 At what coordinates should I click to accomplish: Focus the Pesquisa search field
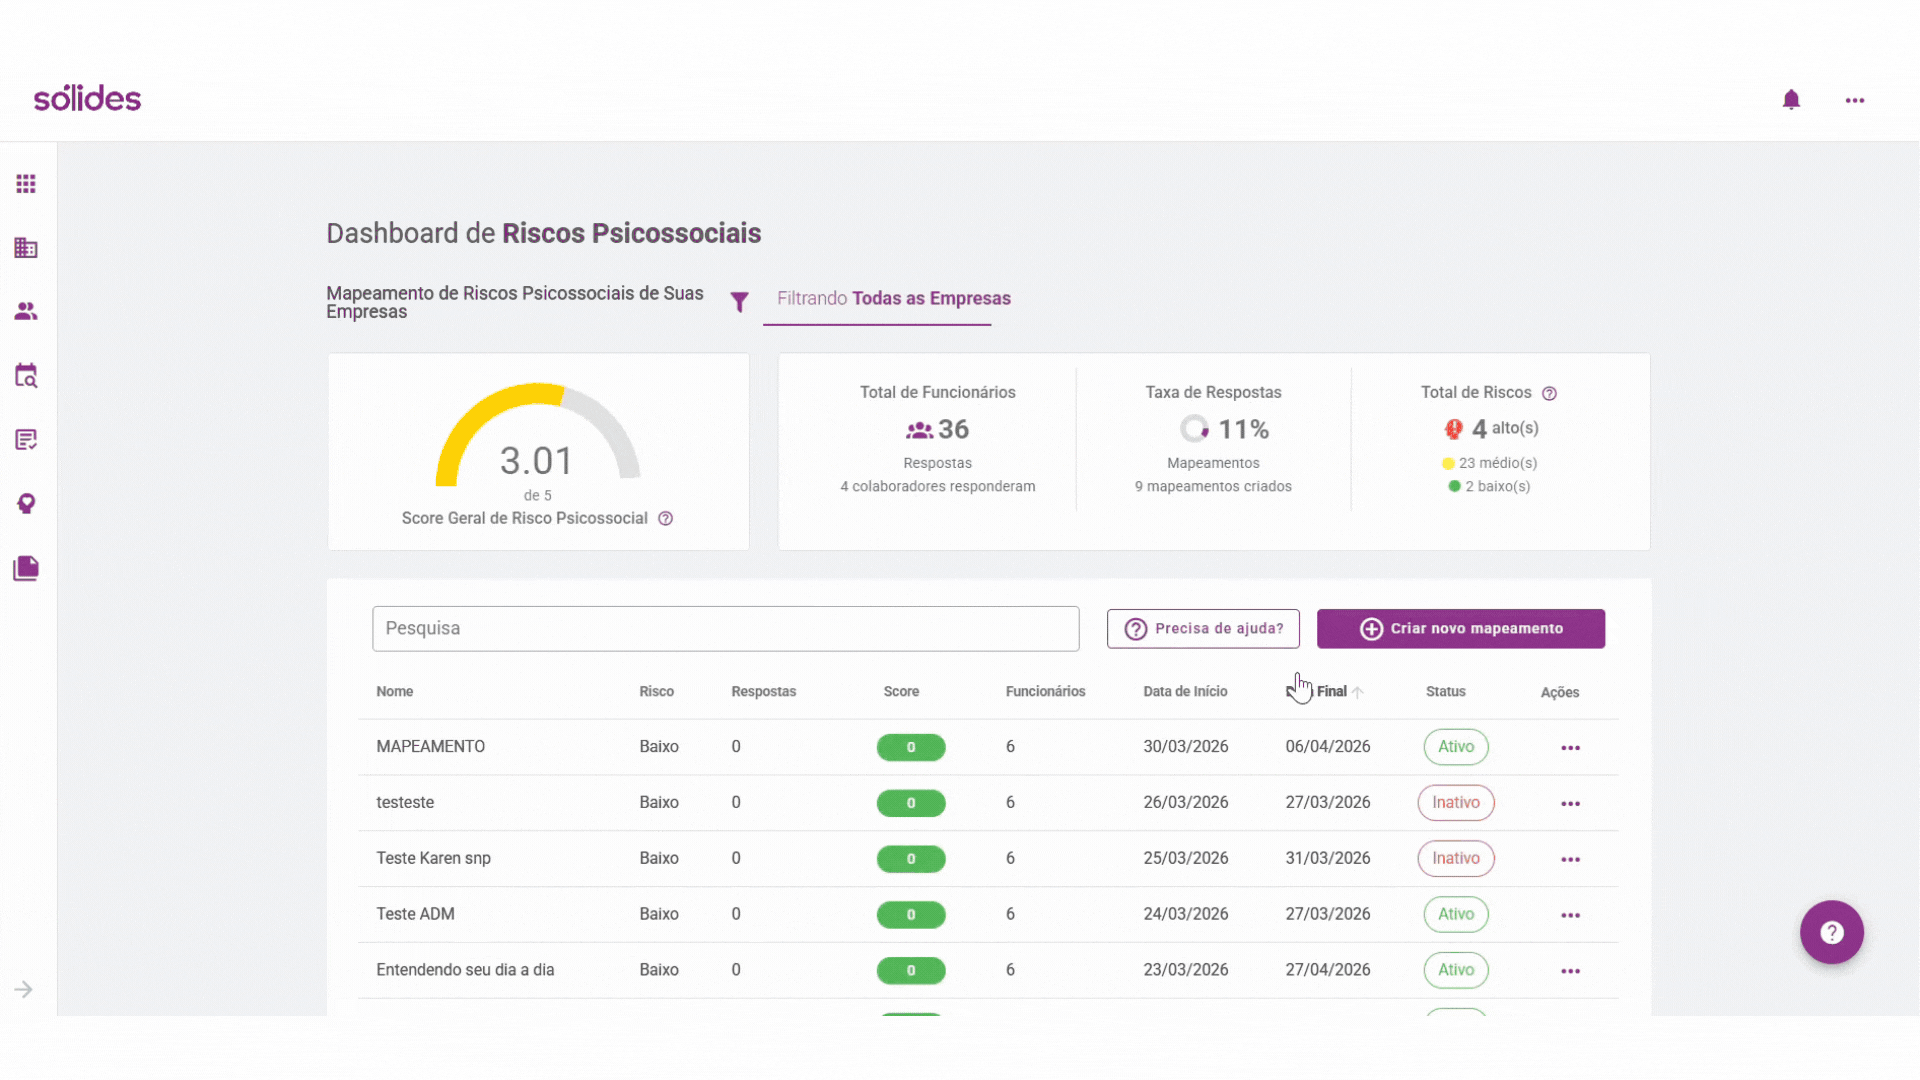pos(726,629)
